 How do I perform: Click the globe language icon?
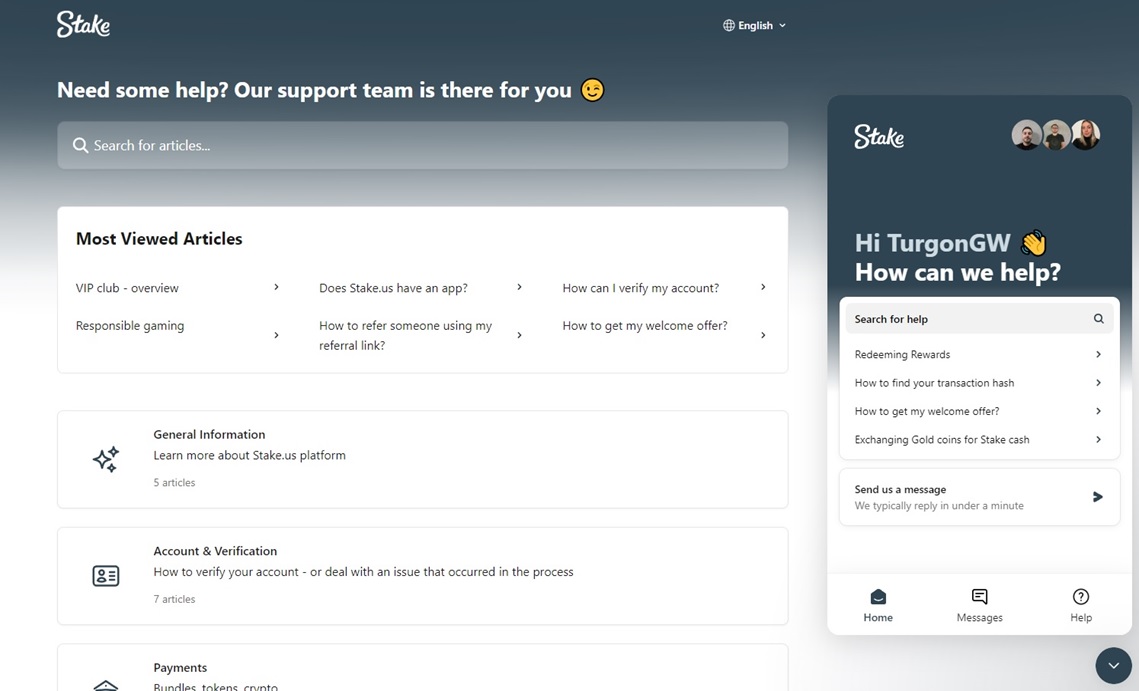[729, 25]
